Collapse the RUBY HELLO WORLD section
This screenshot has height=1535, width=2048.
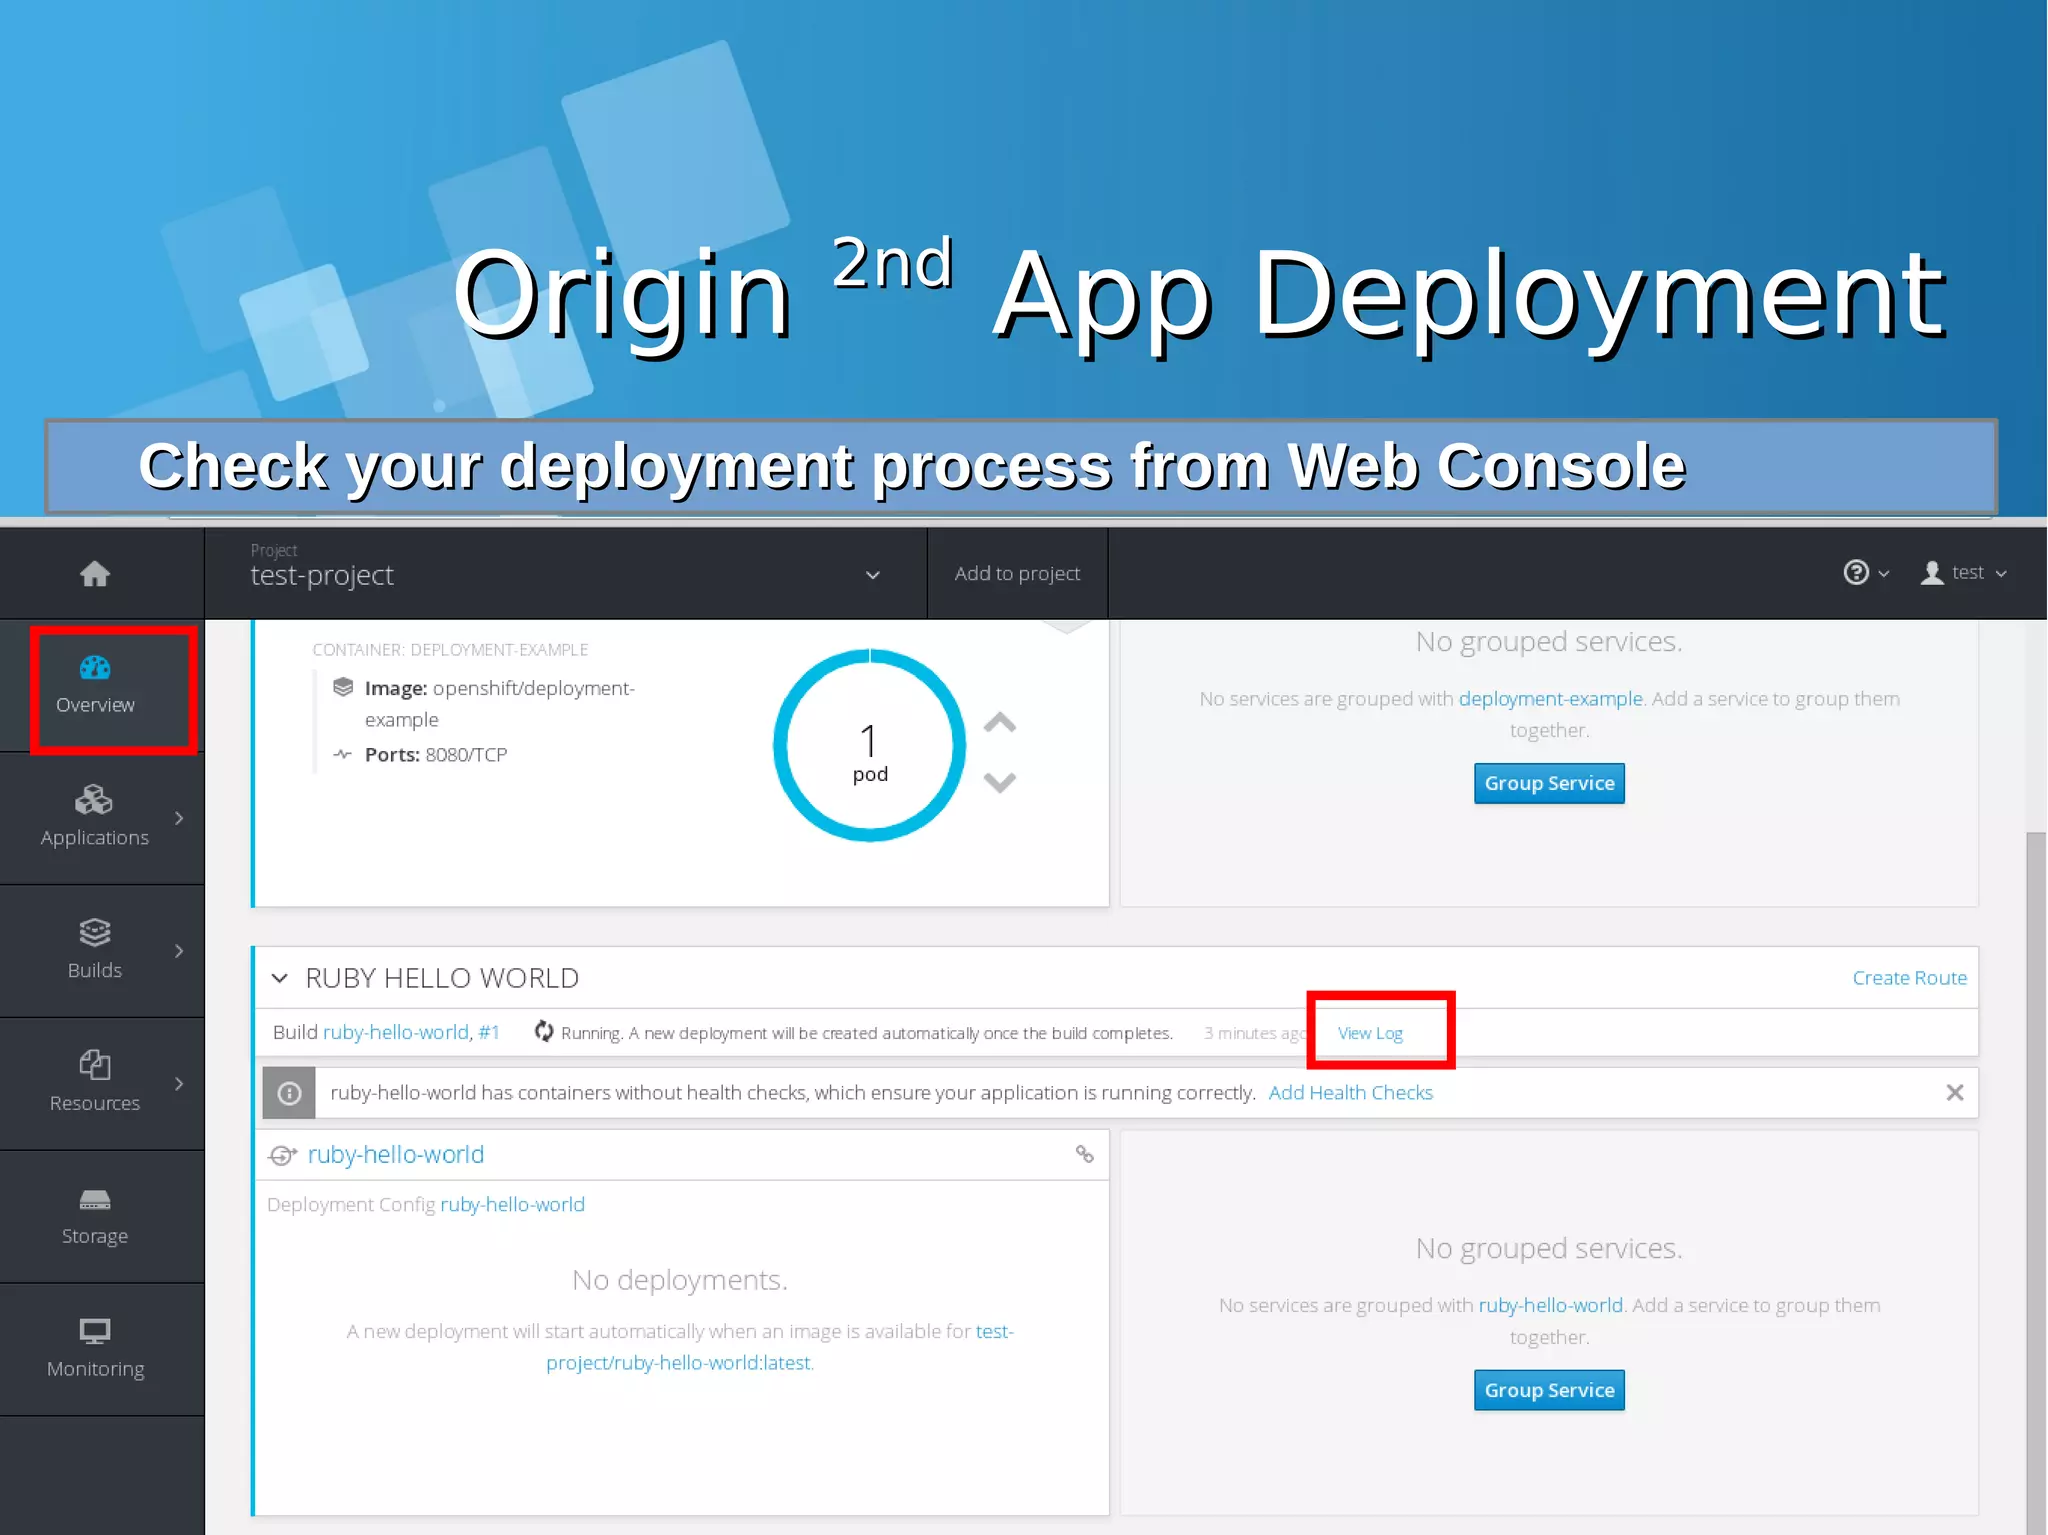280,978
